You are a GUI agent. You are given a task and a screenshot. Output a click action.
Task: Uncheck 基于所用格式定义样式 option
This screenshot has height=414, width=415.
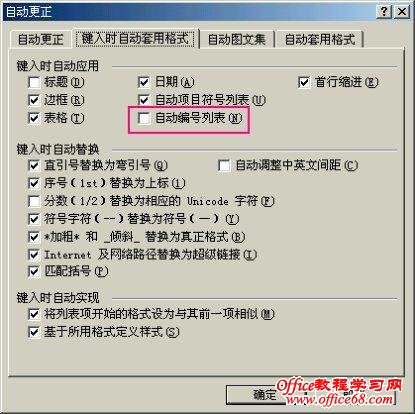point(34,332)
